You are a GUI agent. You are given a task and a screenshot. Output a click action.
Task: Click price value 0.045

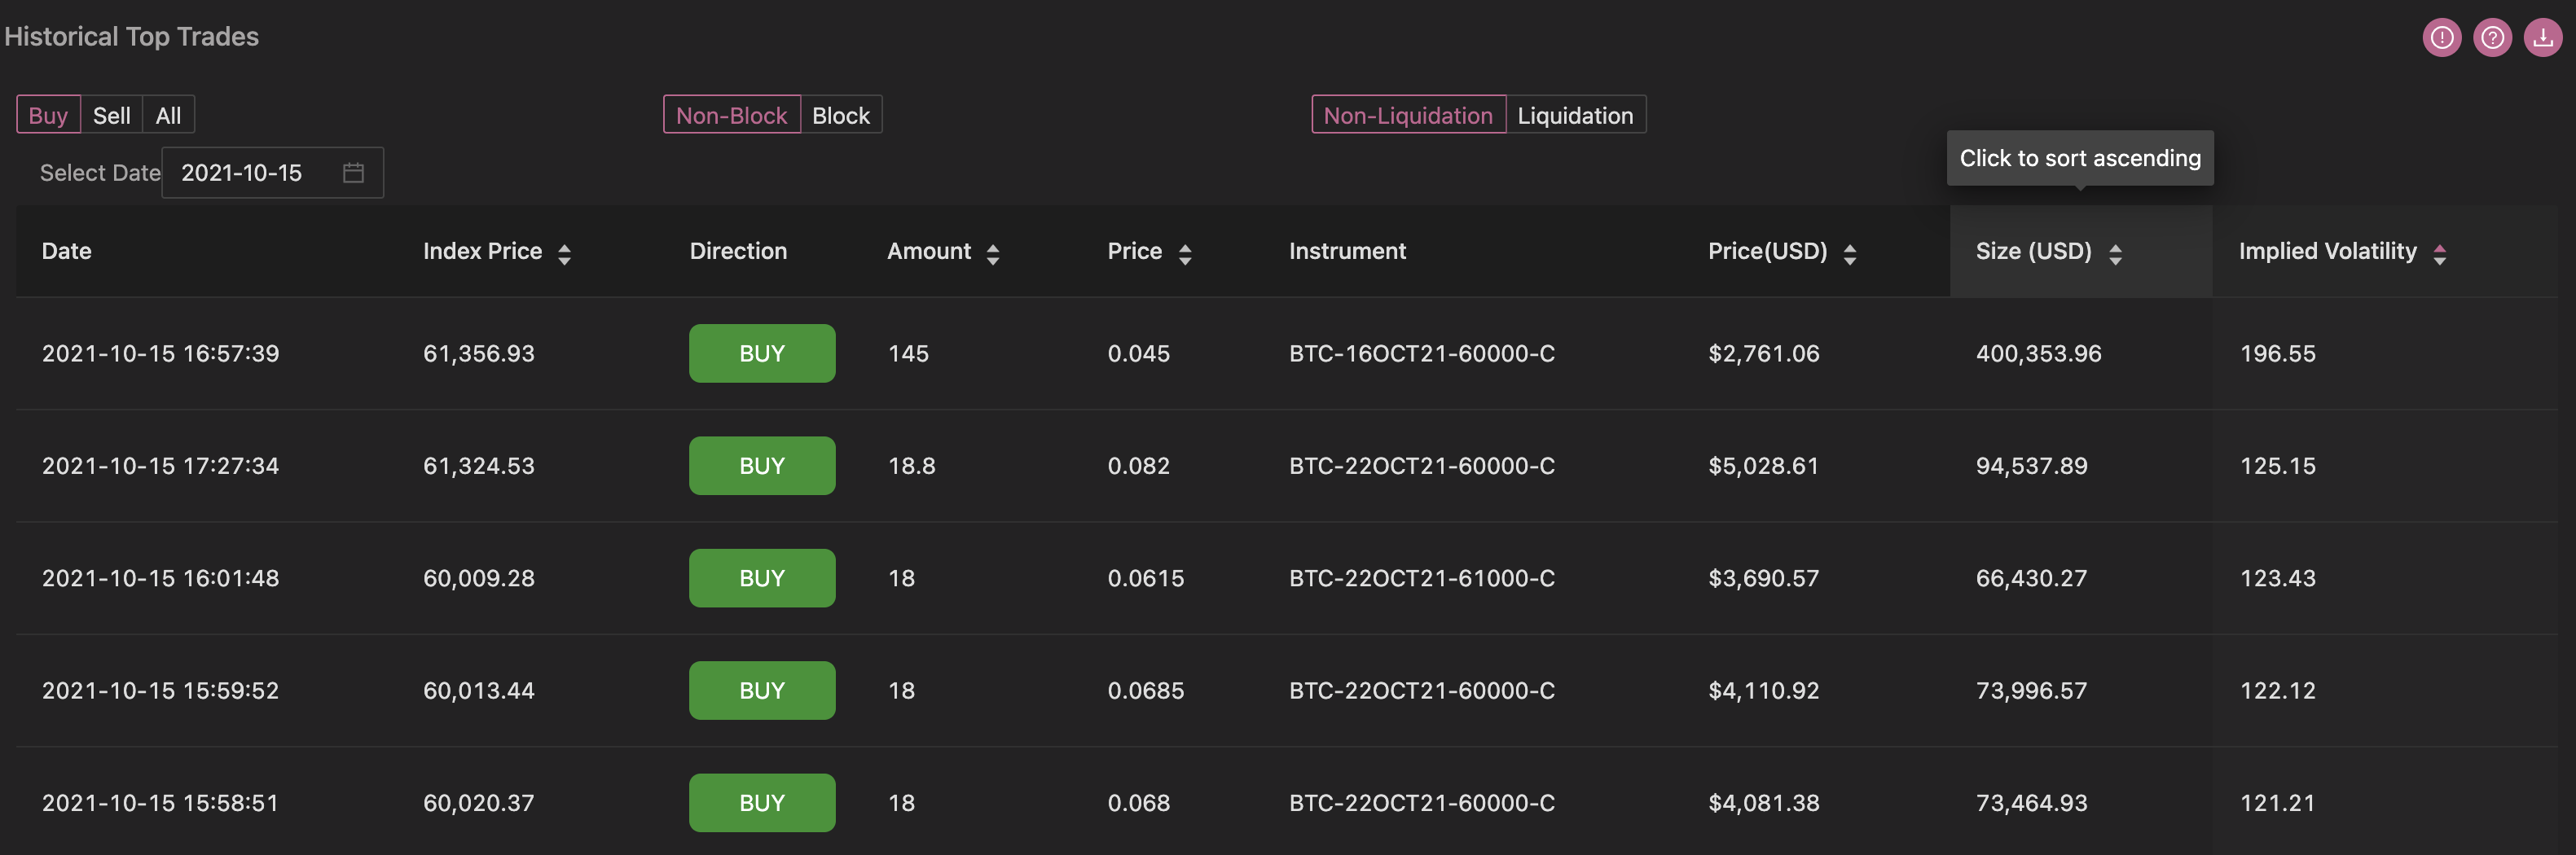coord(1138,354)
